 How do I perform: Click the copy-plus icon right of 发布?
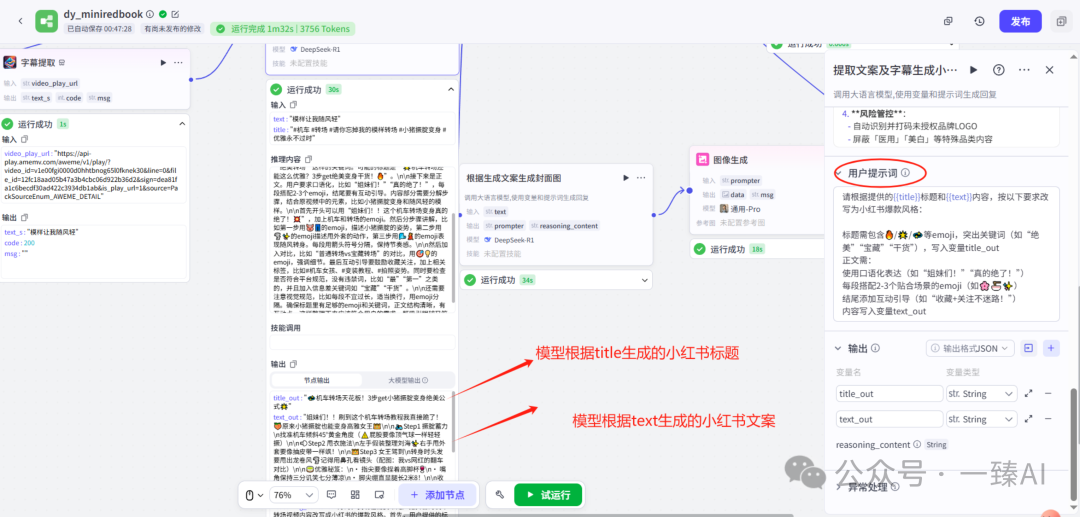(1061, 21)
